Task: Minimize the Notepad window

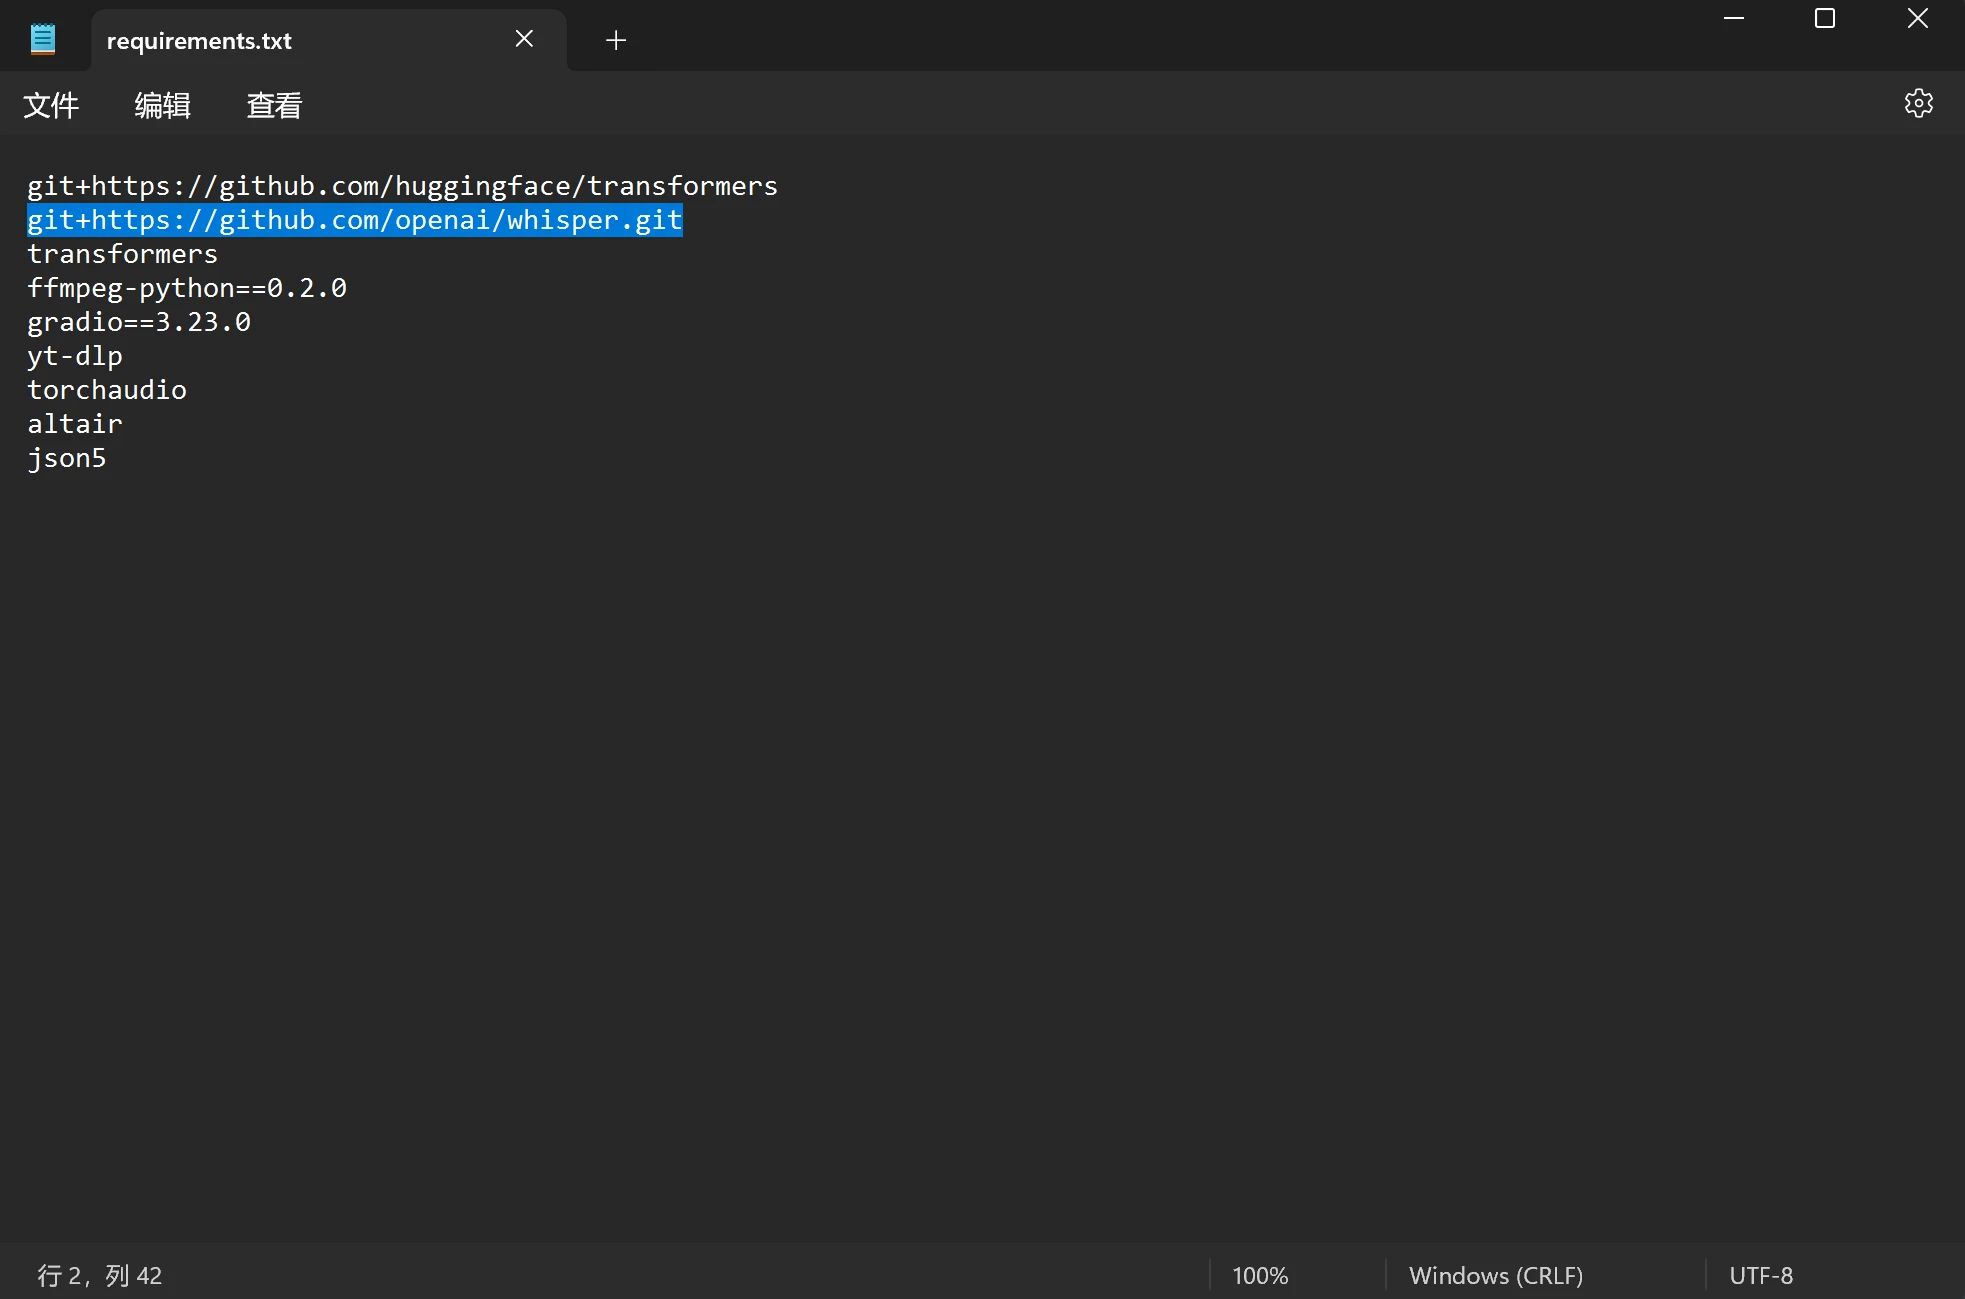Action: click(1734, 18)
